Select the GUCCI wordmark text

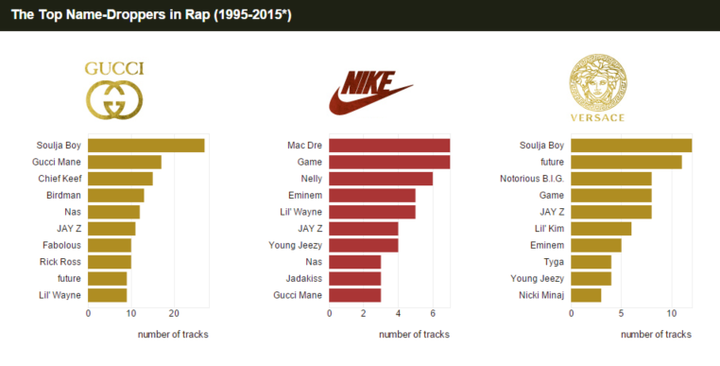pos(114,69)
